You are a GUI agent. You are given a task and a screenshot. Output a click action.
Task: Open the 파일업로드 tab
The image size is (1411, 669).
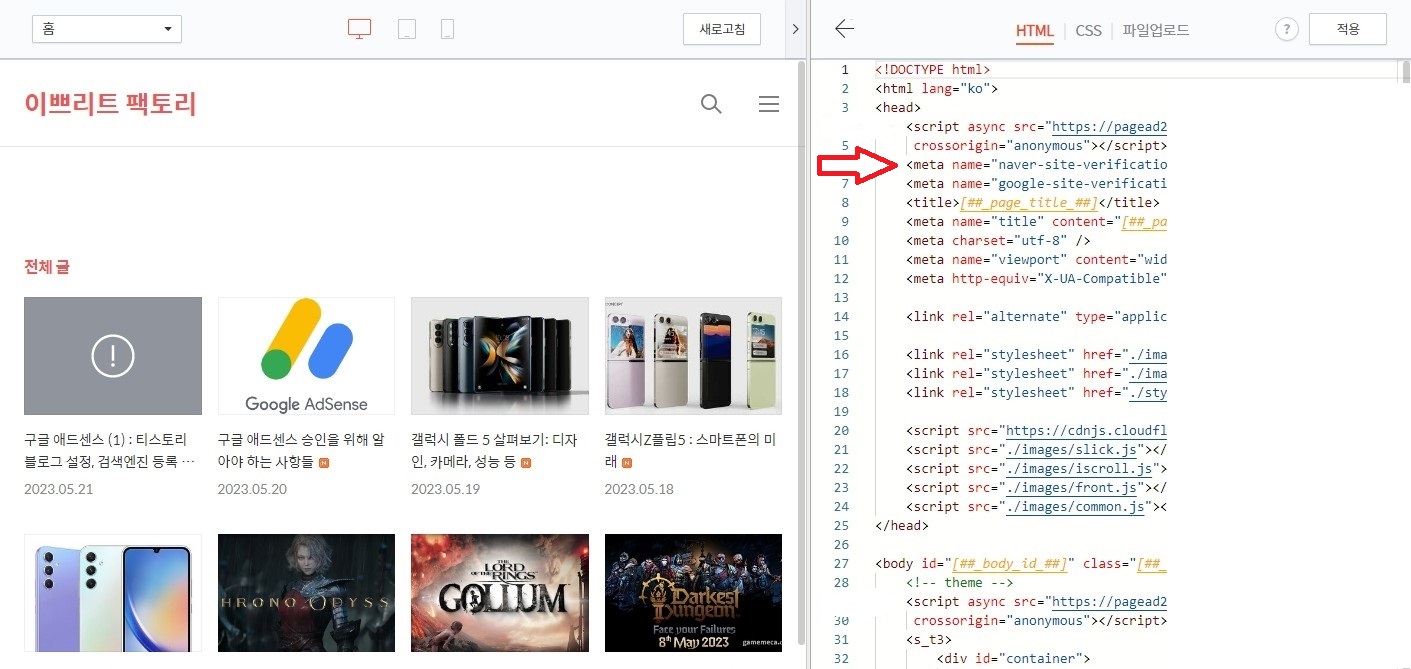click(1156, 30)
